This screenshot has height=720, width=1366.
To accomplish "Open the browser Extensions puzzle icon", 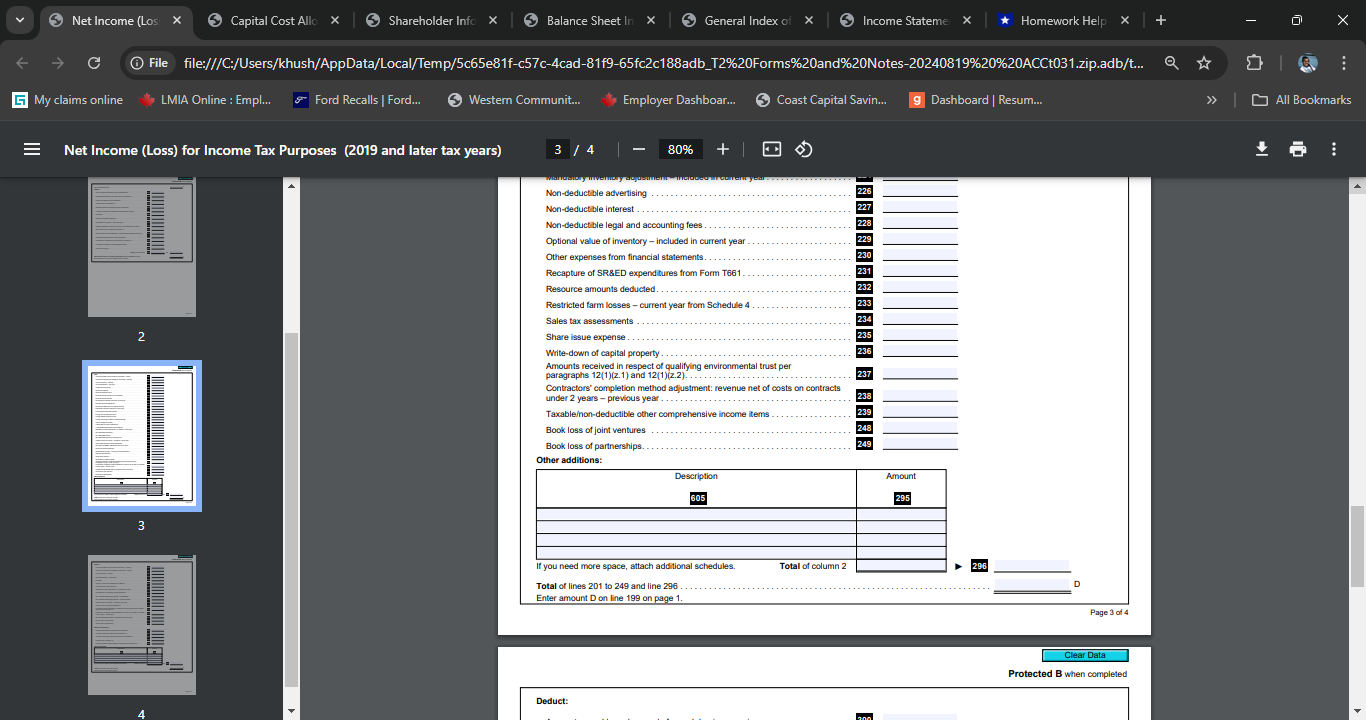I will coord(1254,61).
